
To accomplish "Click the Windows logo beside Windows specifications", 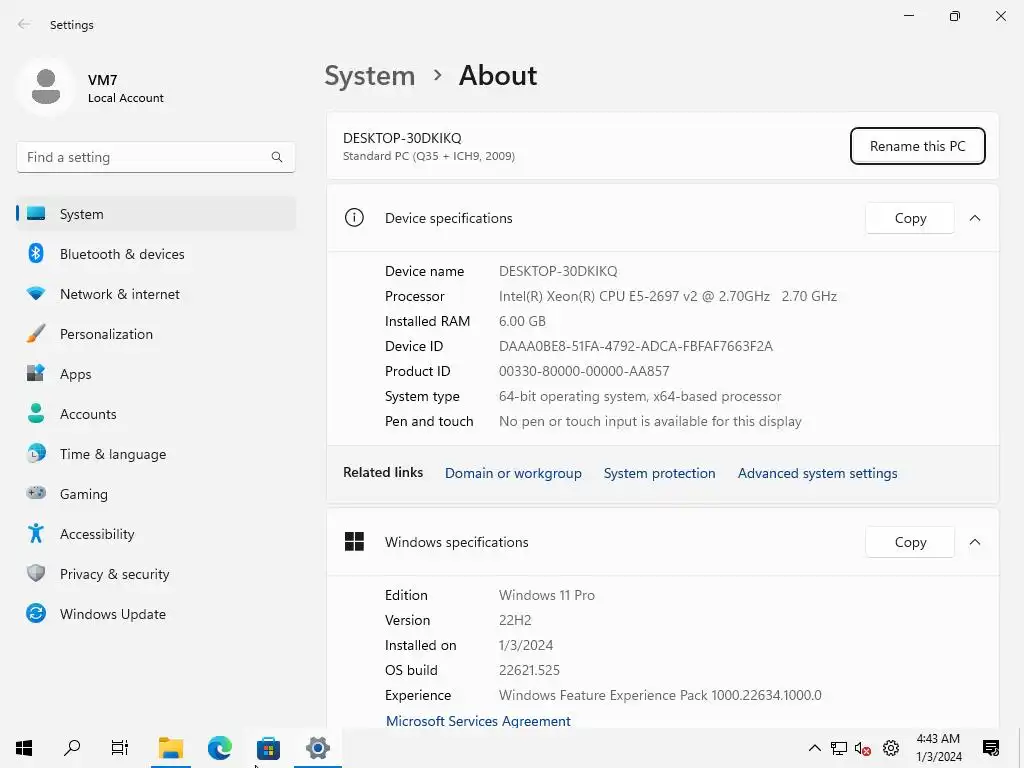I will (x=354, y=541).
